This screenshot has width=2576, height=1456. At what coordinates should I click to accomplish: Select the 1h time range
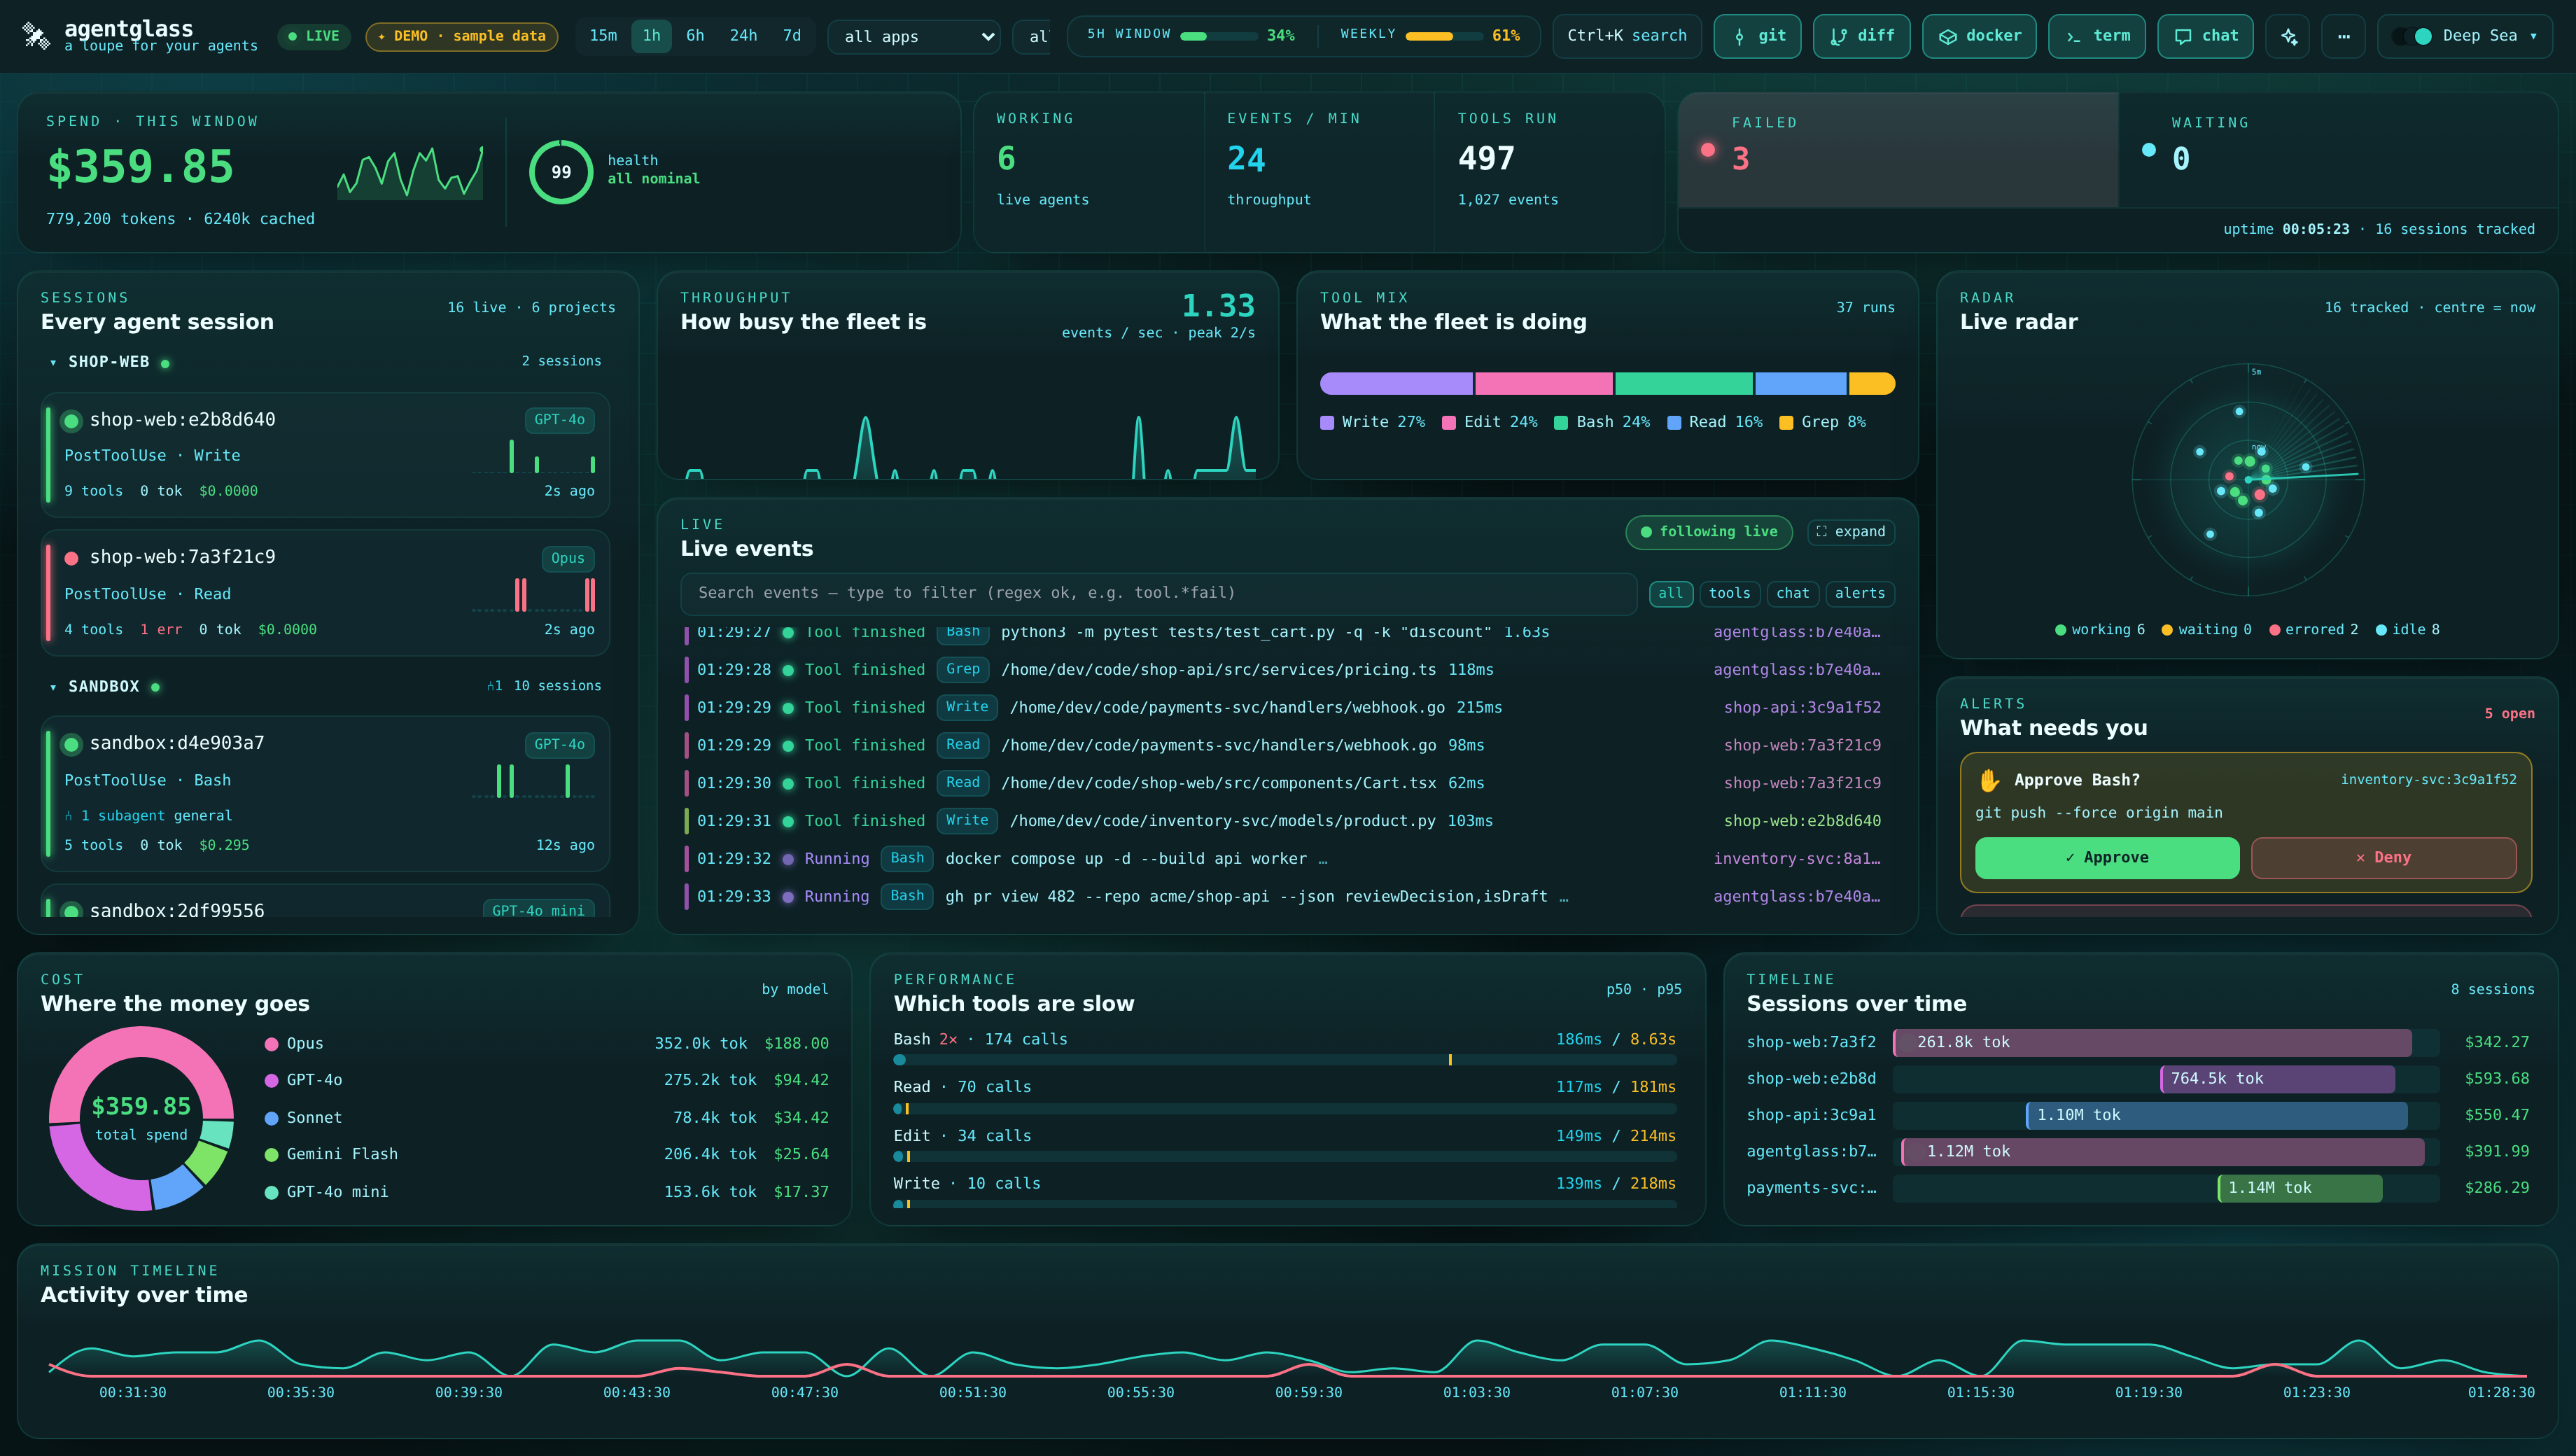pyautogui.click(x=651, y=36)
